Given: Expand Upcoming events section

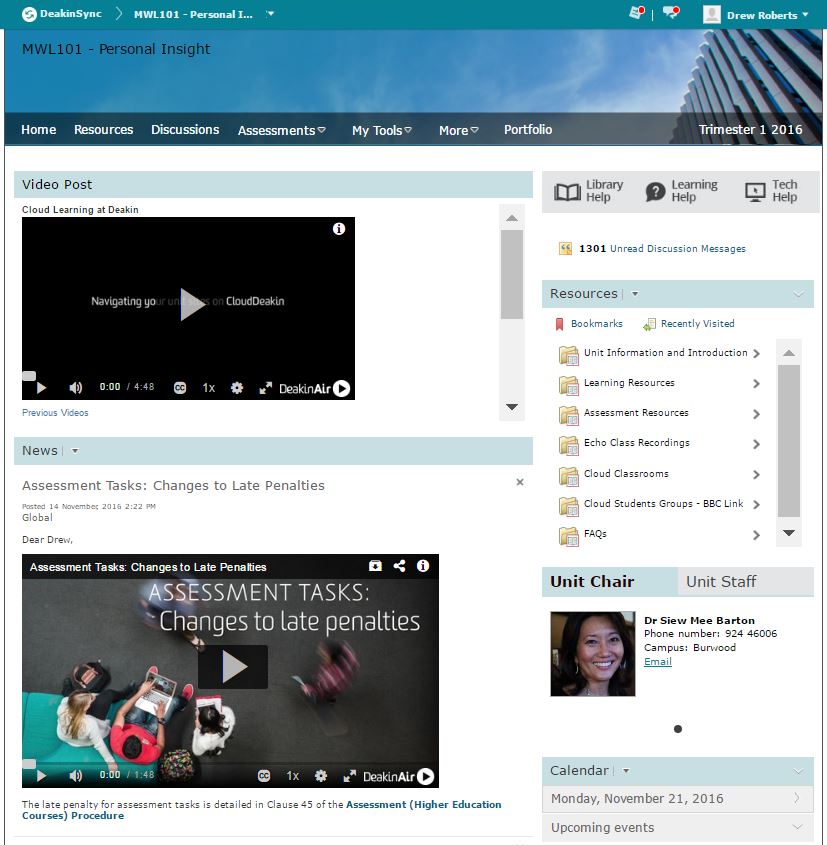Looking at the screenshot, I should pyautogui.click(x=678, y=827).
